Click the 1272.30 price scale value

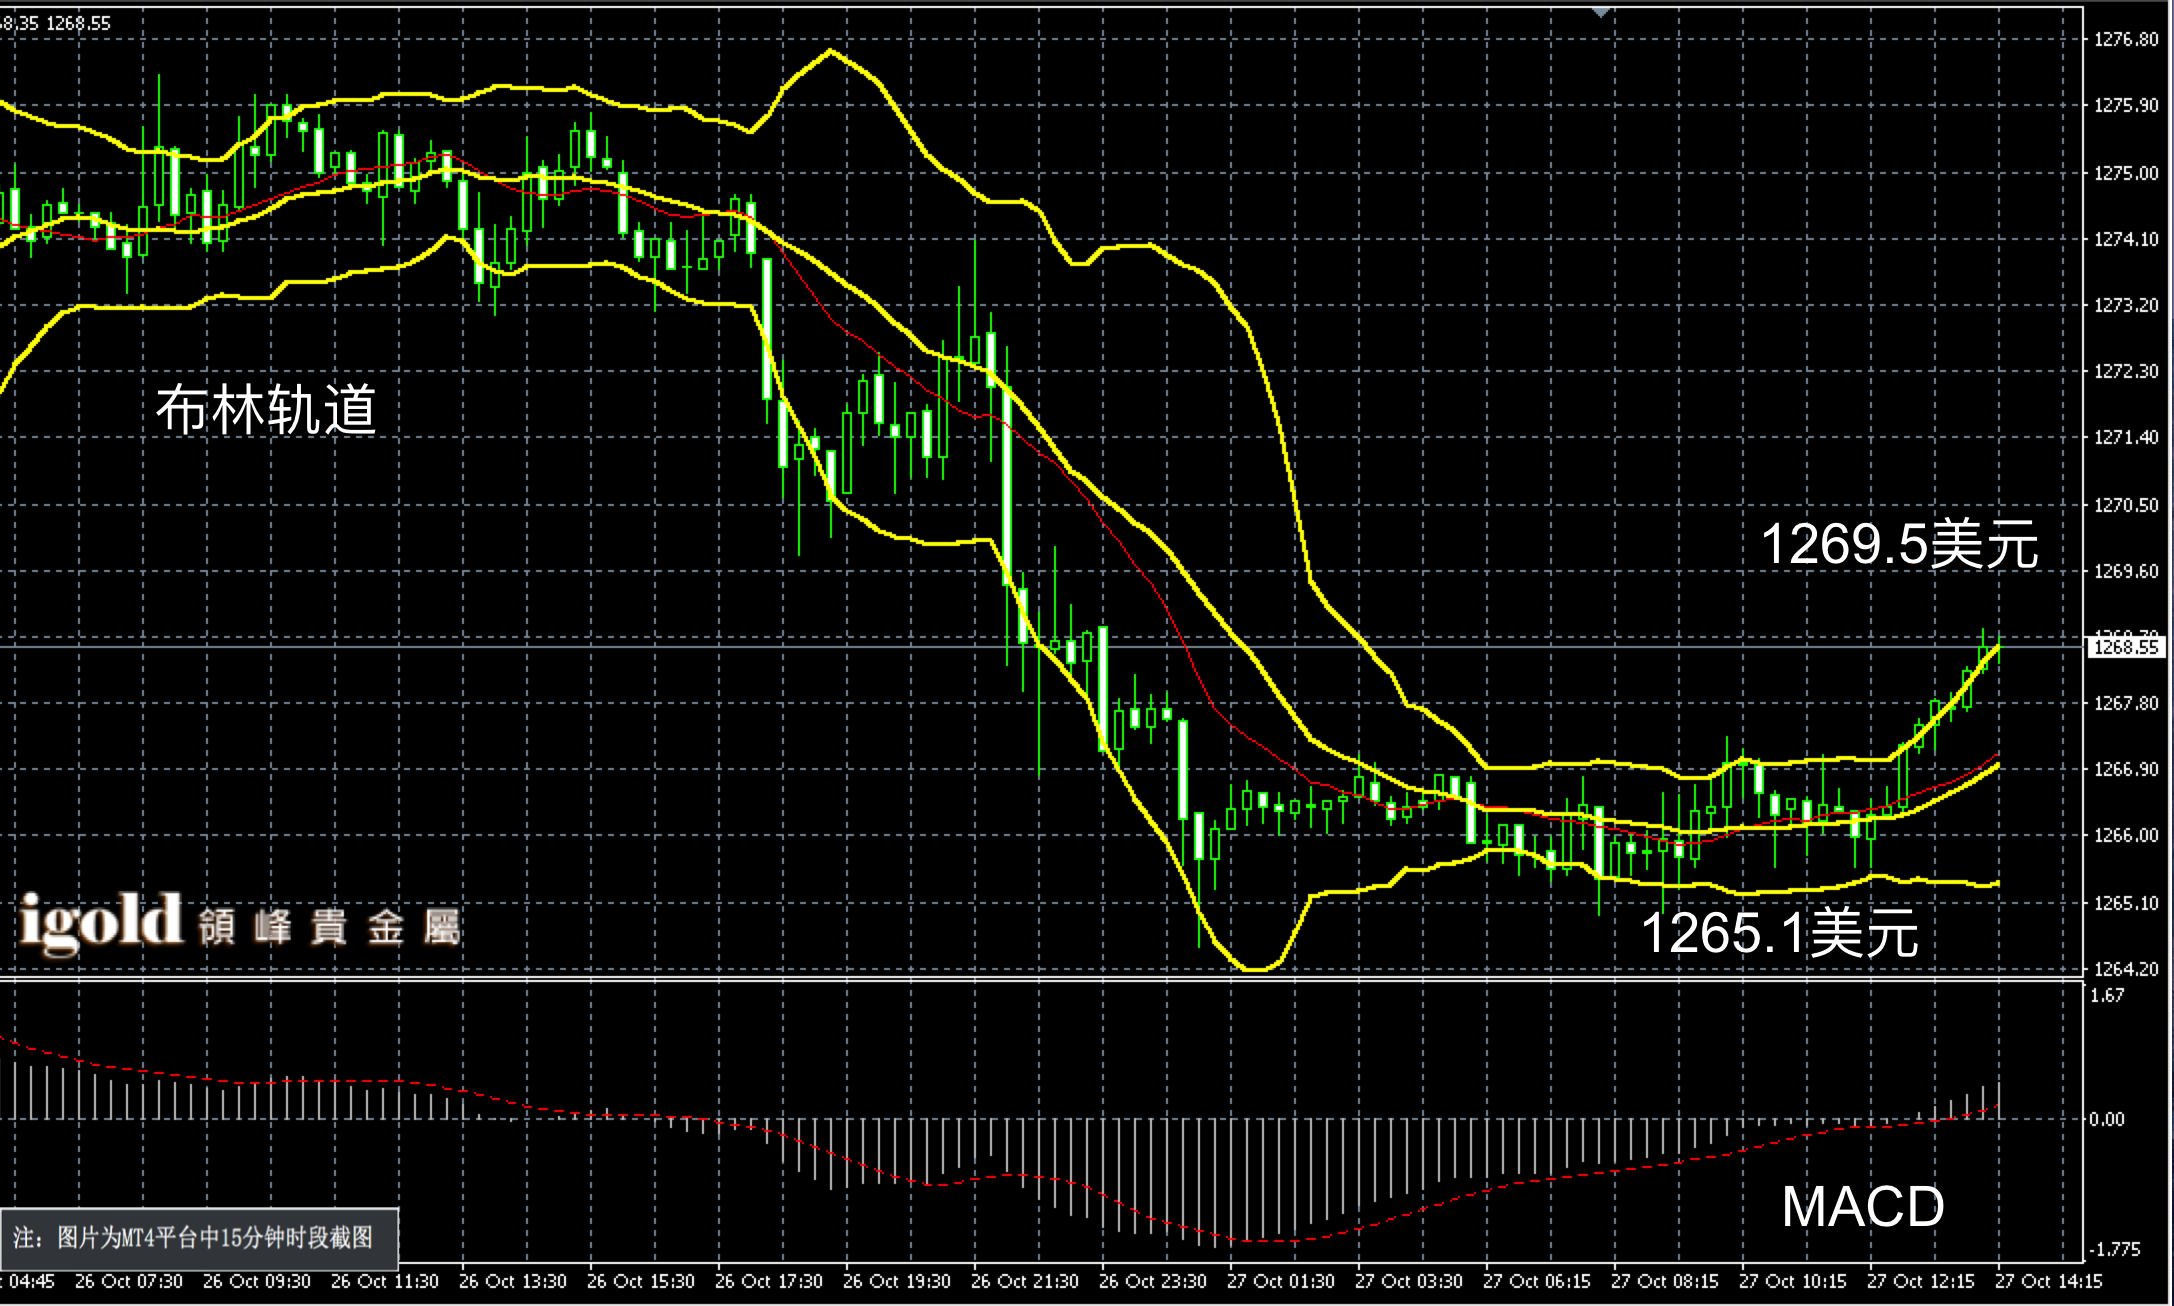2126,371
